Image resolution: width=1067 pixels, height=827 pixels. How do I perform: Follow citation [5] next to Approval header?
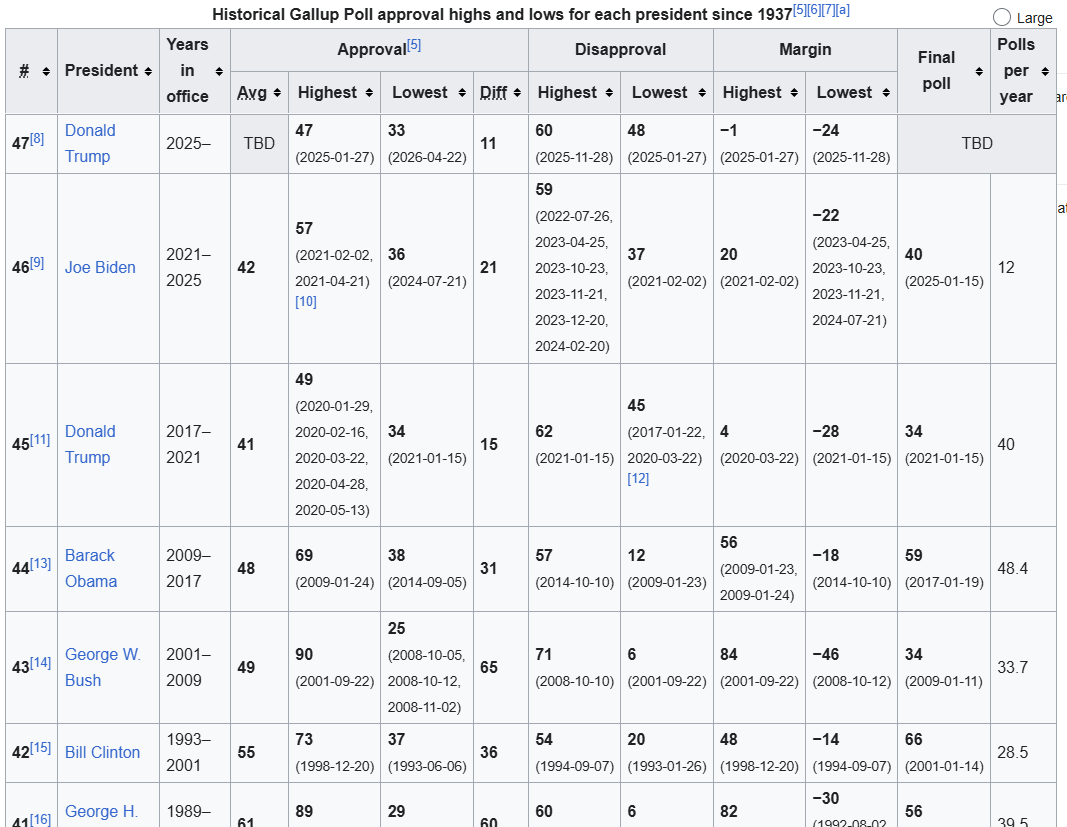pyautogui.click(x=414, y=45)
